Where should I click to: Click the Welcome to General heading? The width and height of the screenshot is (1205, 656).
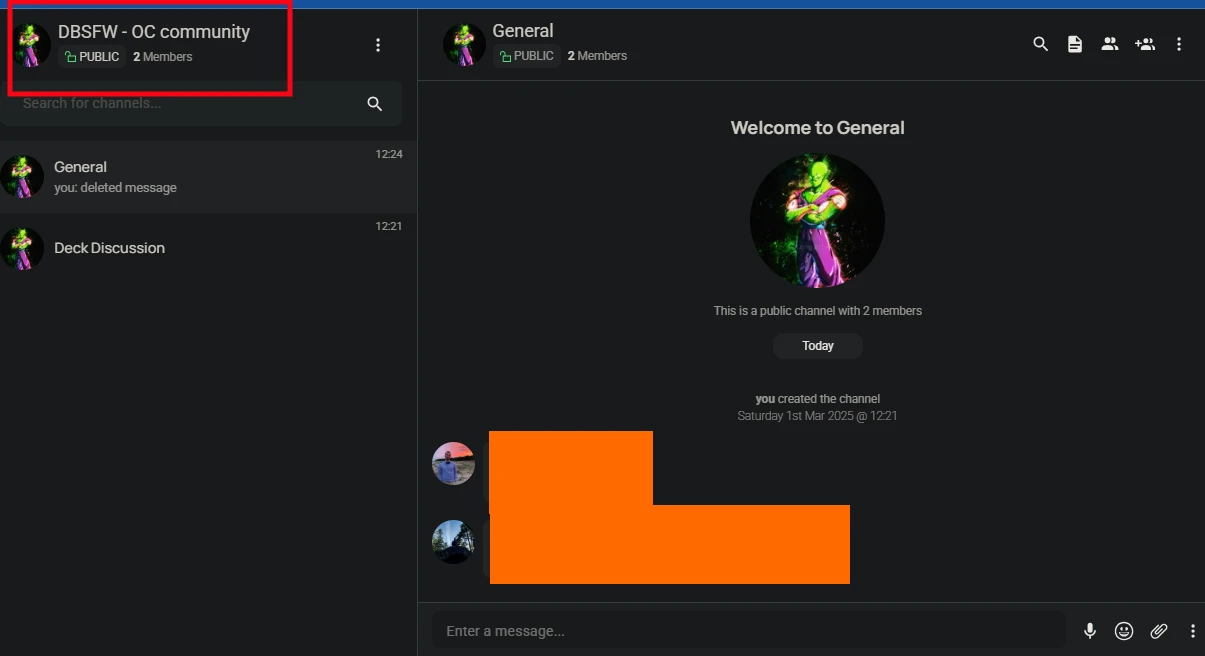tap(817, 128)
